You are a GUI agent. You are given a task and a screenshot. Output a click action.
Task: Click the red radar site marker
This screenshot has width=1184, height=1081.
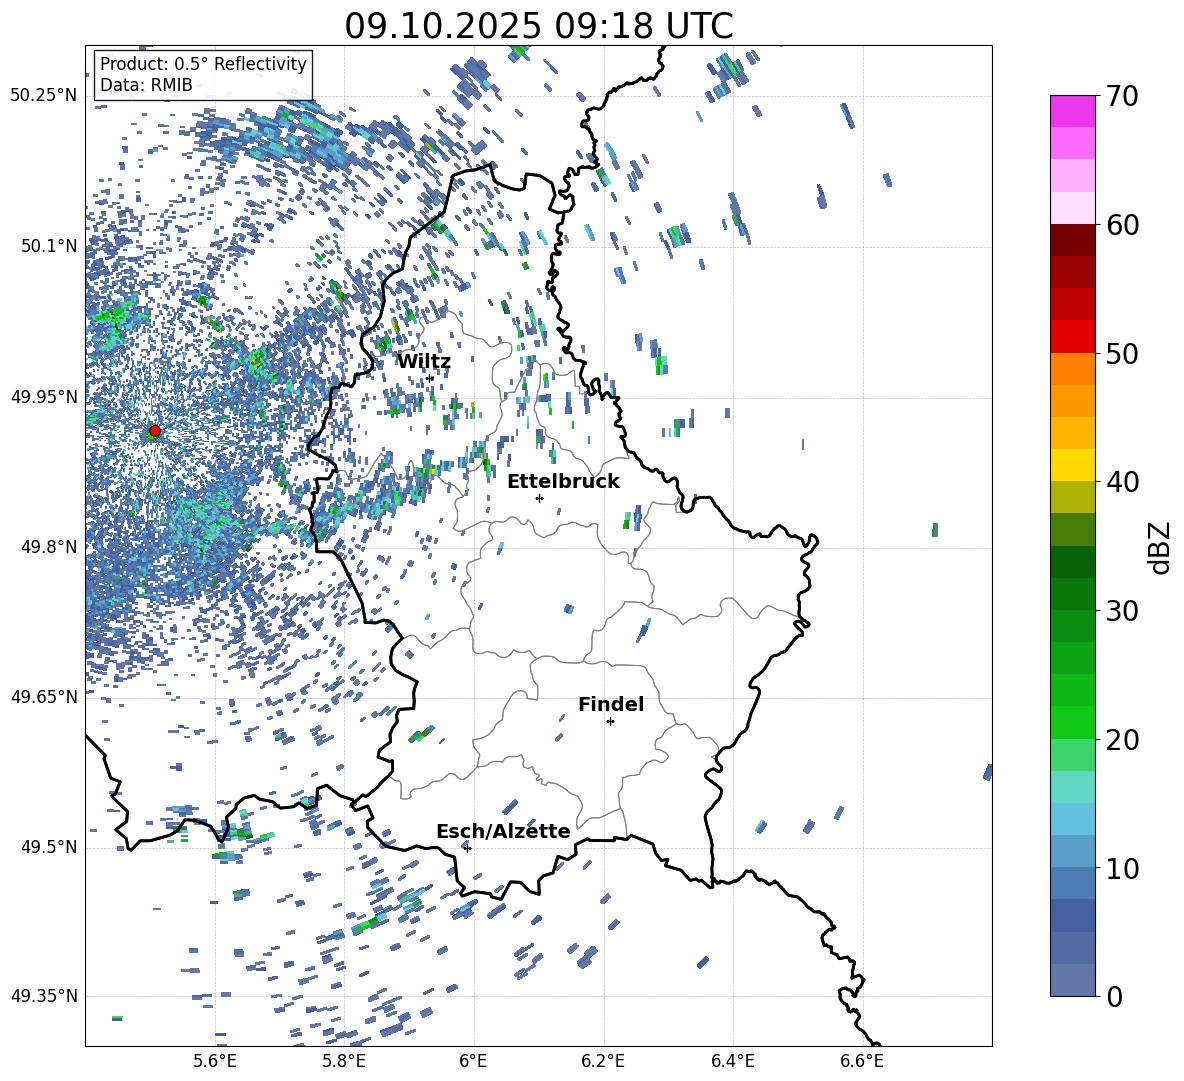tap(154, 431)
